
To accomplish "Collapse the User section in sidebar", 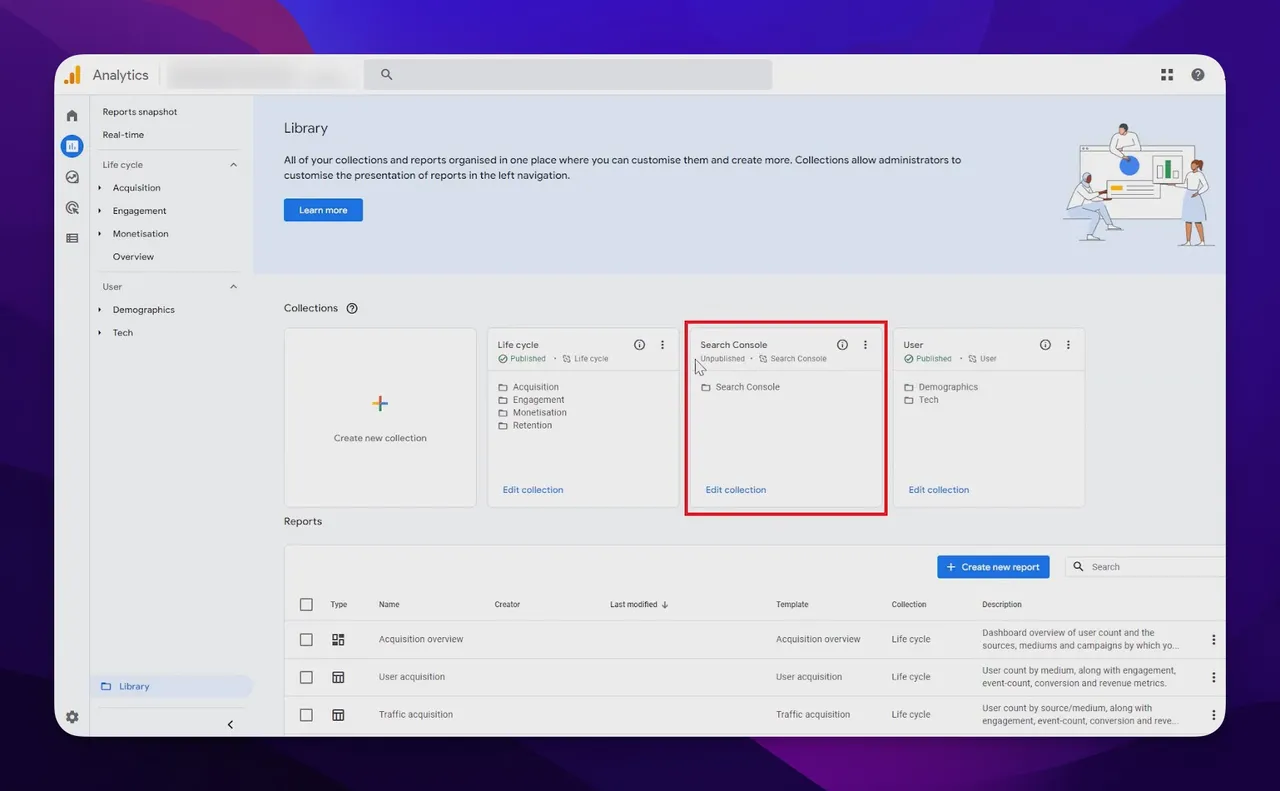I will [x=234, y=287].
